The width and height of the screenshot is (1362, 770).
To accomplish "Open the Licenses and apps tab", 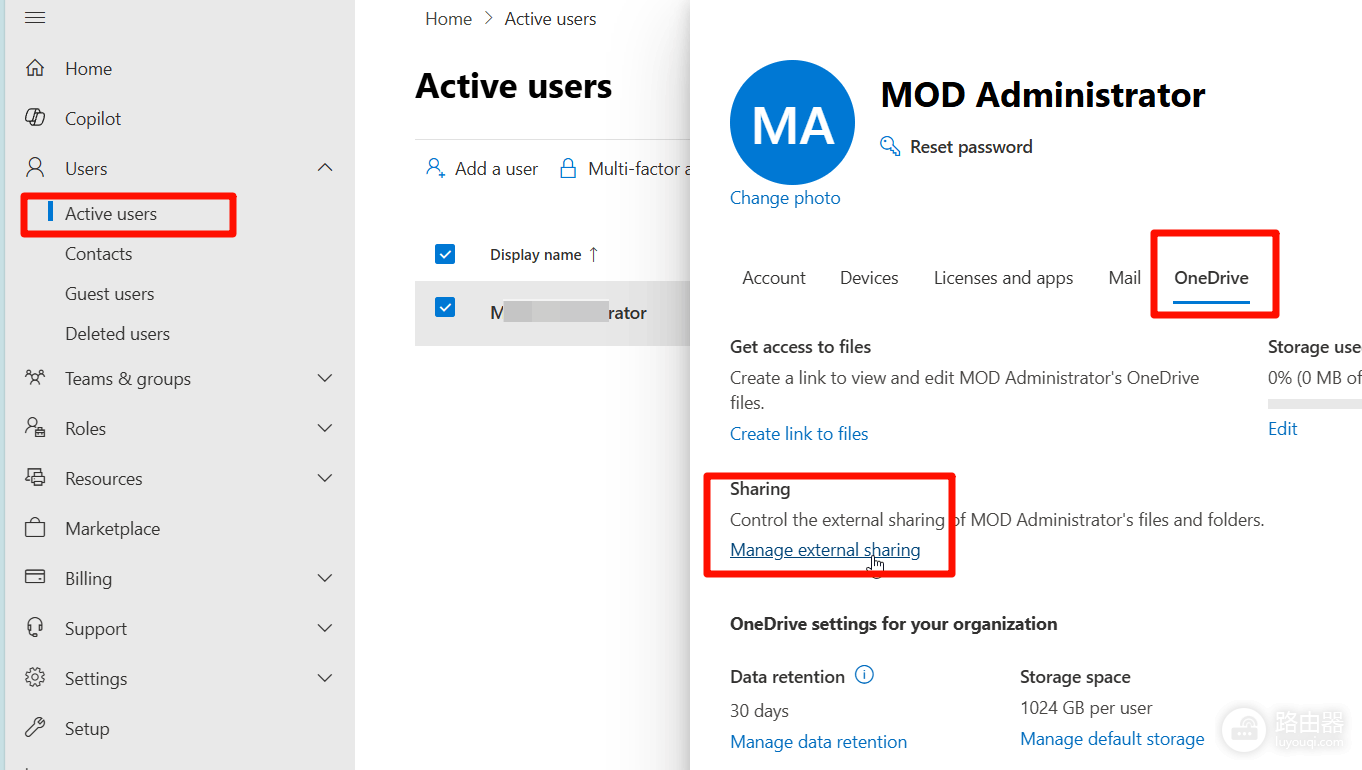I will coord(1003,278).
